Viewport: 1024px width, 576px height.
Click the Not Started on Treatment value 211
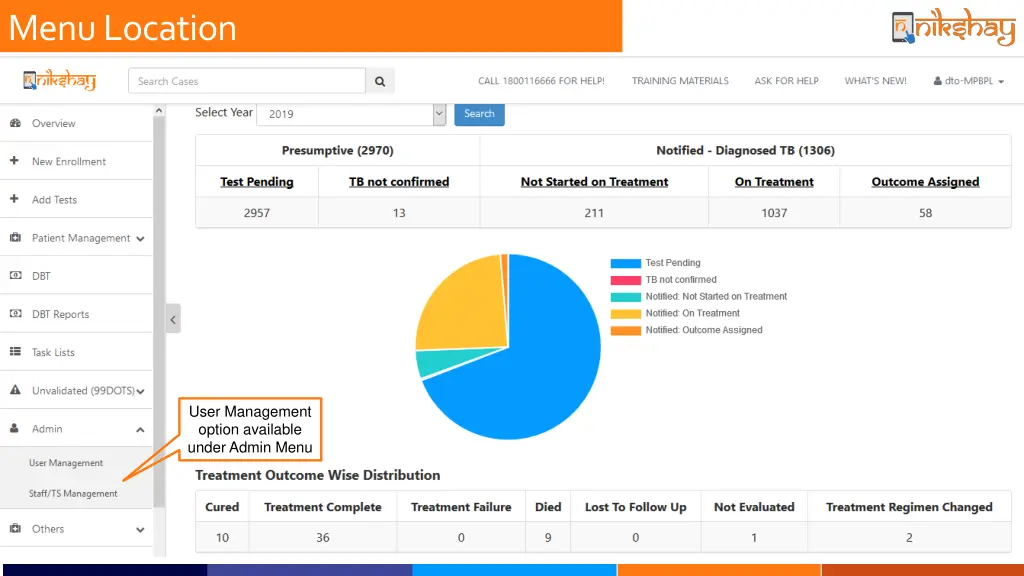[x=594, y=213]
